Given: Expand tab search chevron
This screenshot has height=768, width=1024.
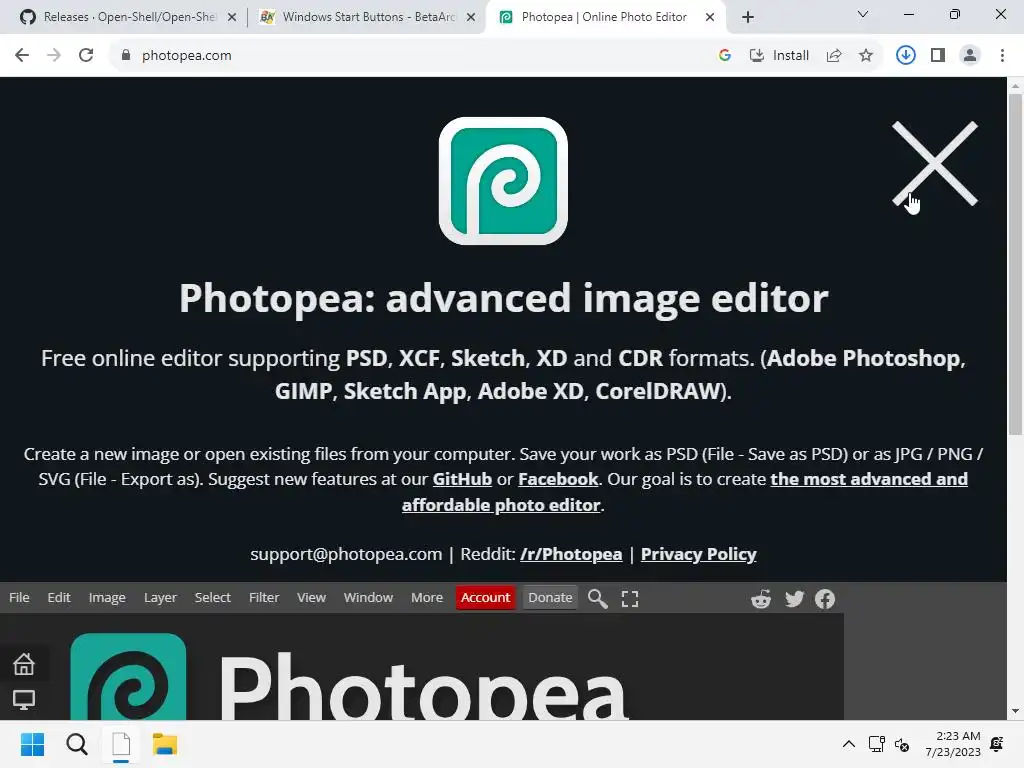Looking at the screenshot, I should click(x=863, y=14).
